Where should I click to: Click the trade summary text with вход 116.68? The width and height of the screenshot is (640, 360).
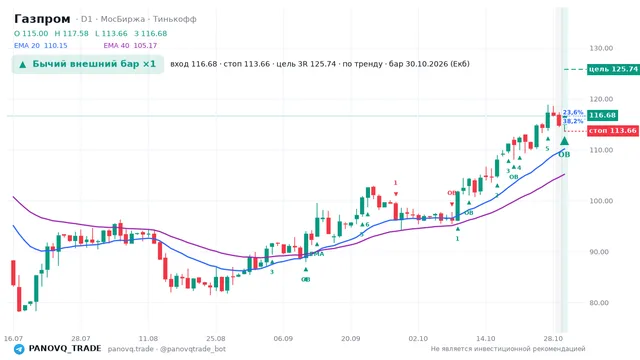click(x=320, y=64)
